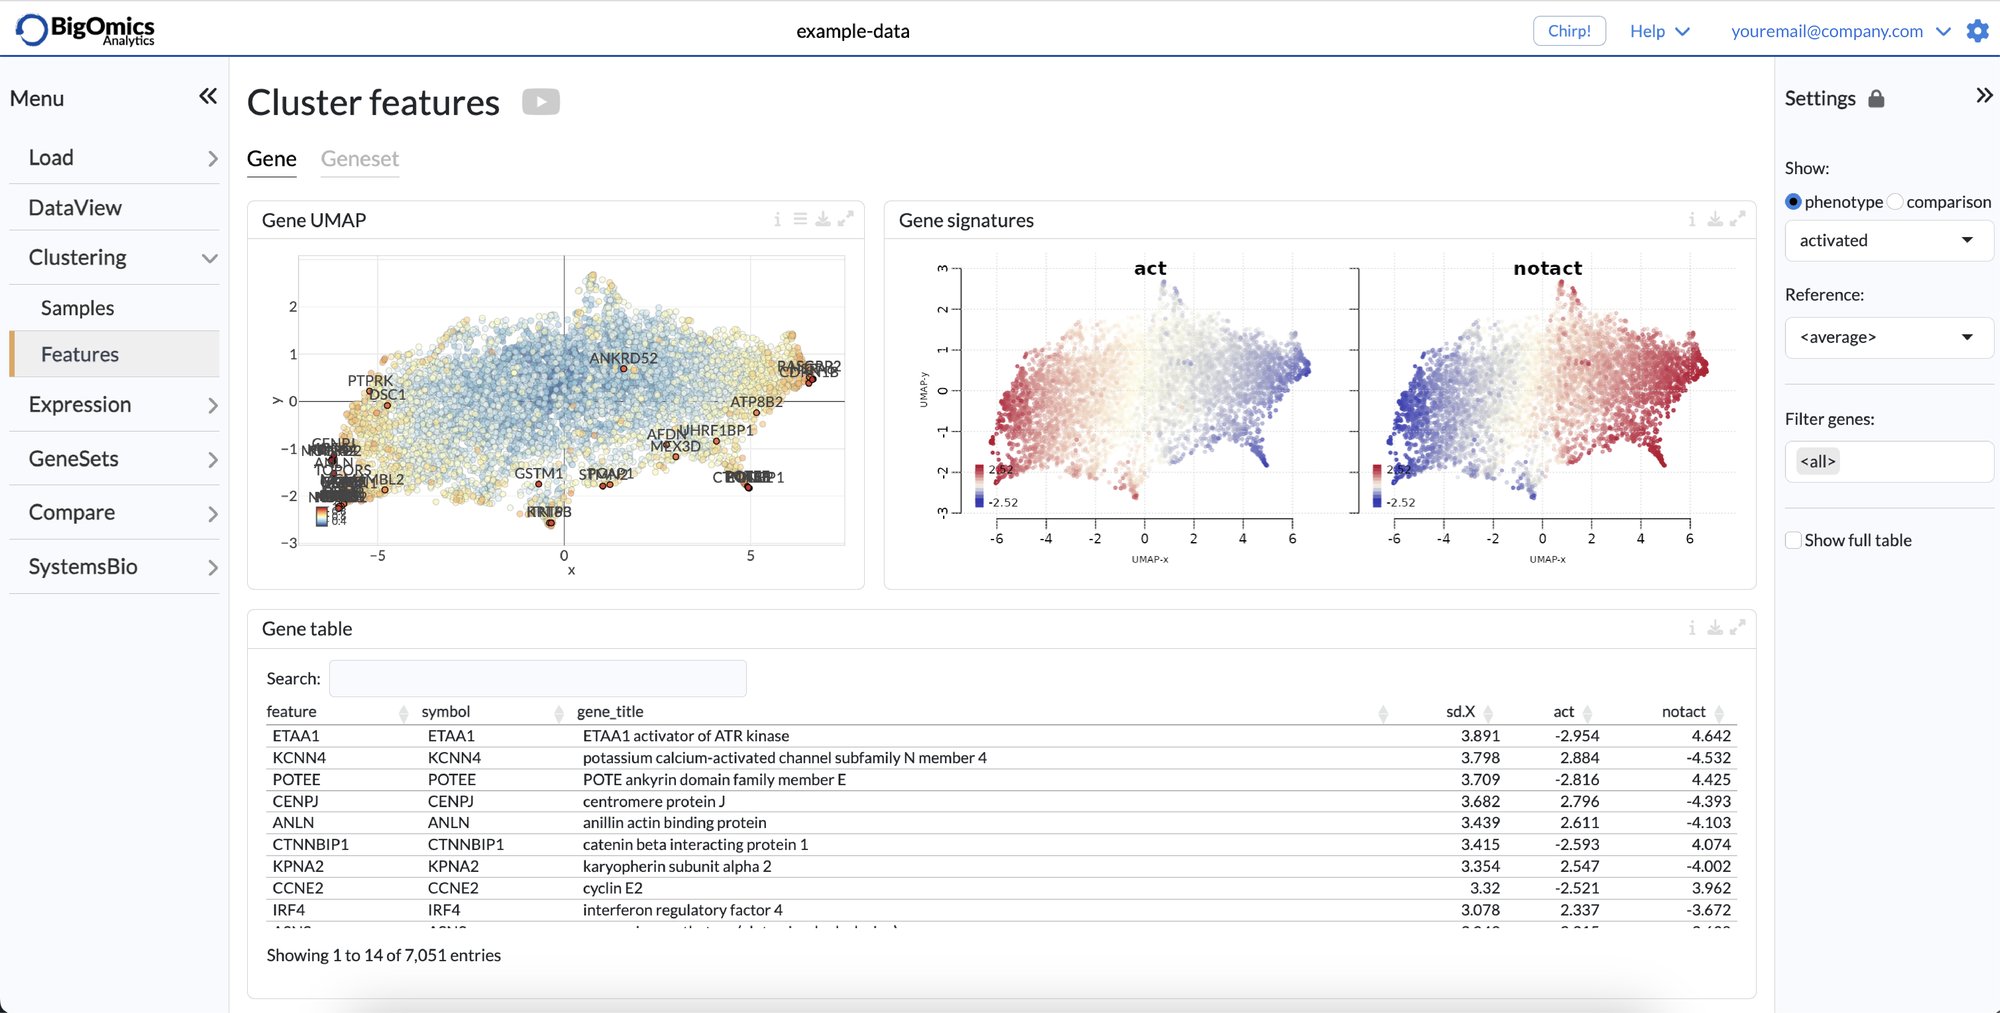Open Gene UMAP info icon
The image size is (2000, 1013).
[x=777, y=219]
